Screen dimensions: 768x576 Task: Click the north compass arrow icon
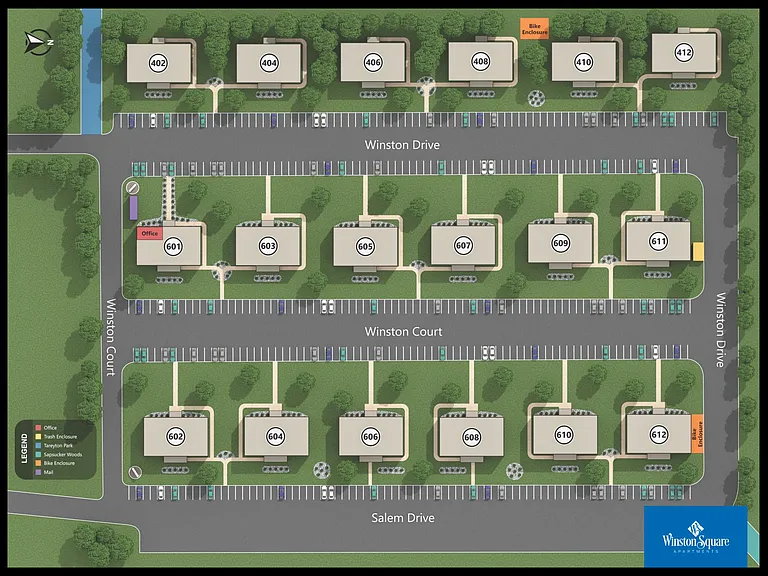coord(38,42)
